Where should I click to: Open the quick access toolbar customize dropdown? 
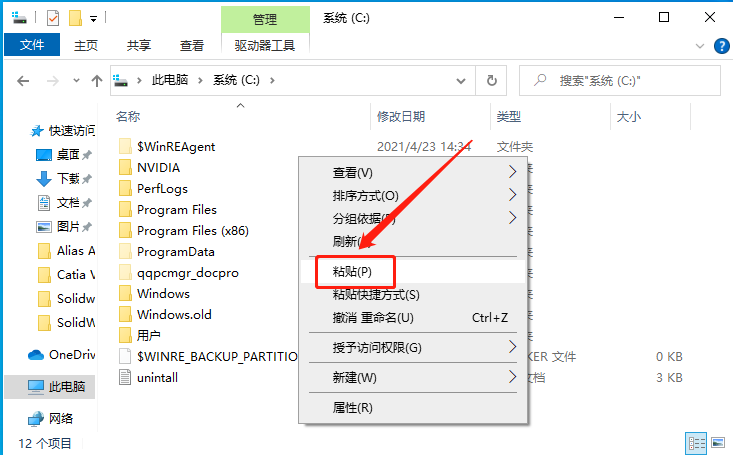click(x=93, y=19)
